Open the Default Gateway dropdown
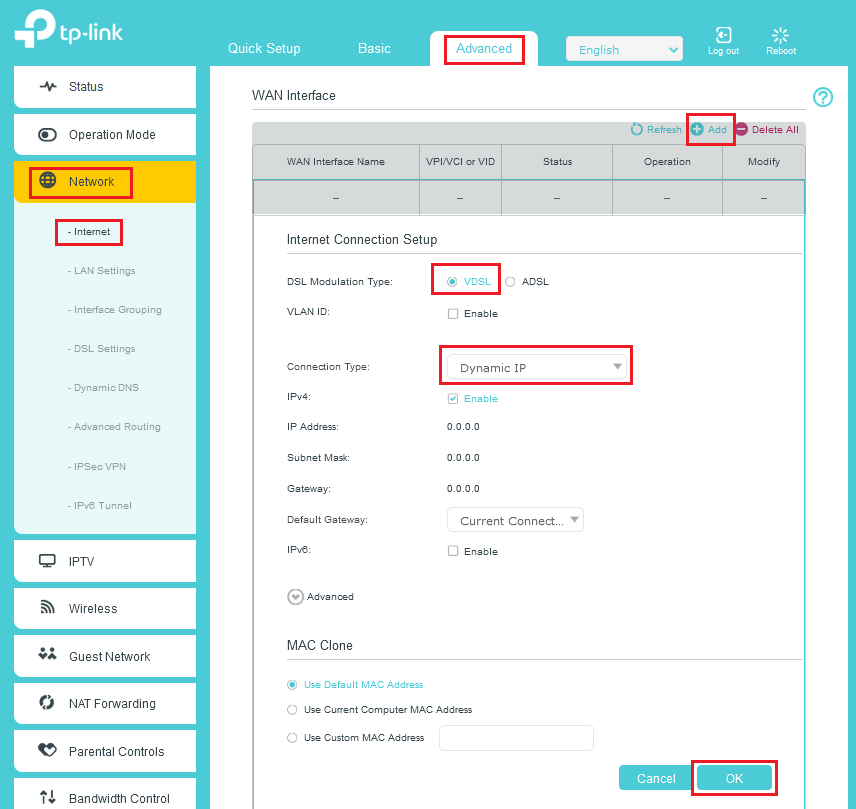The height and width of the screenshot is (809, 856). (x=515, y=520)
